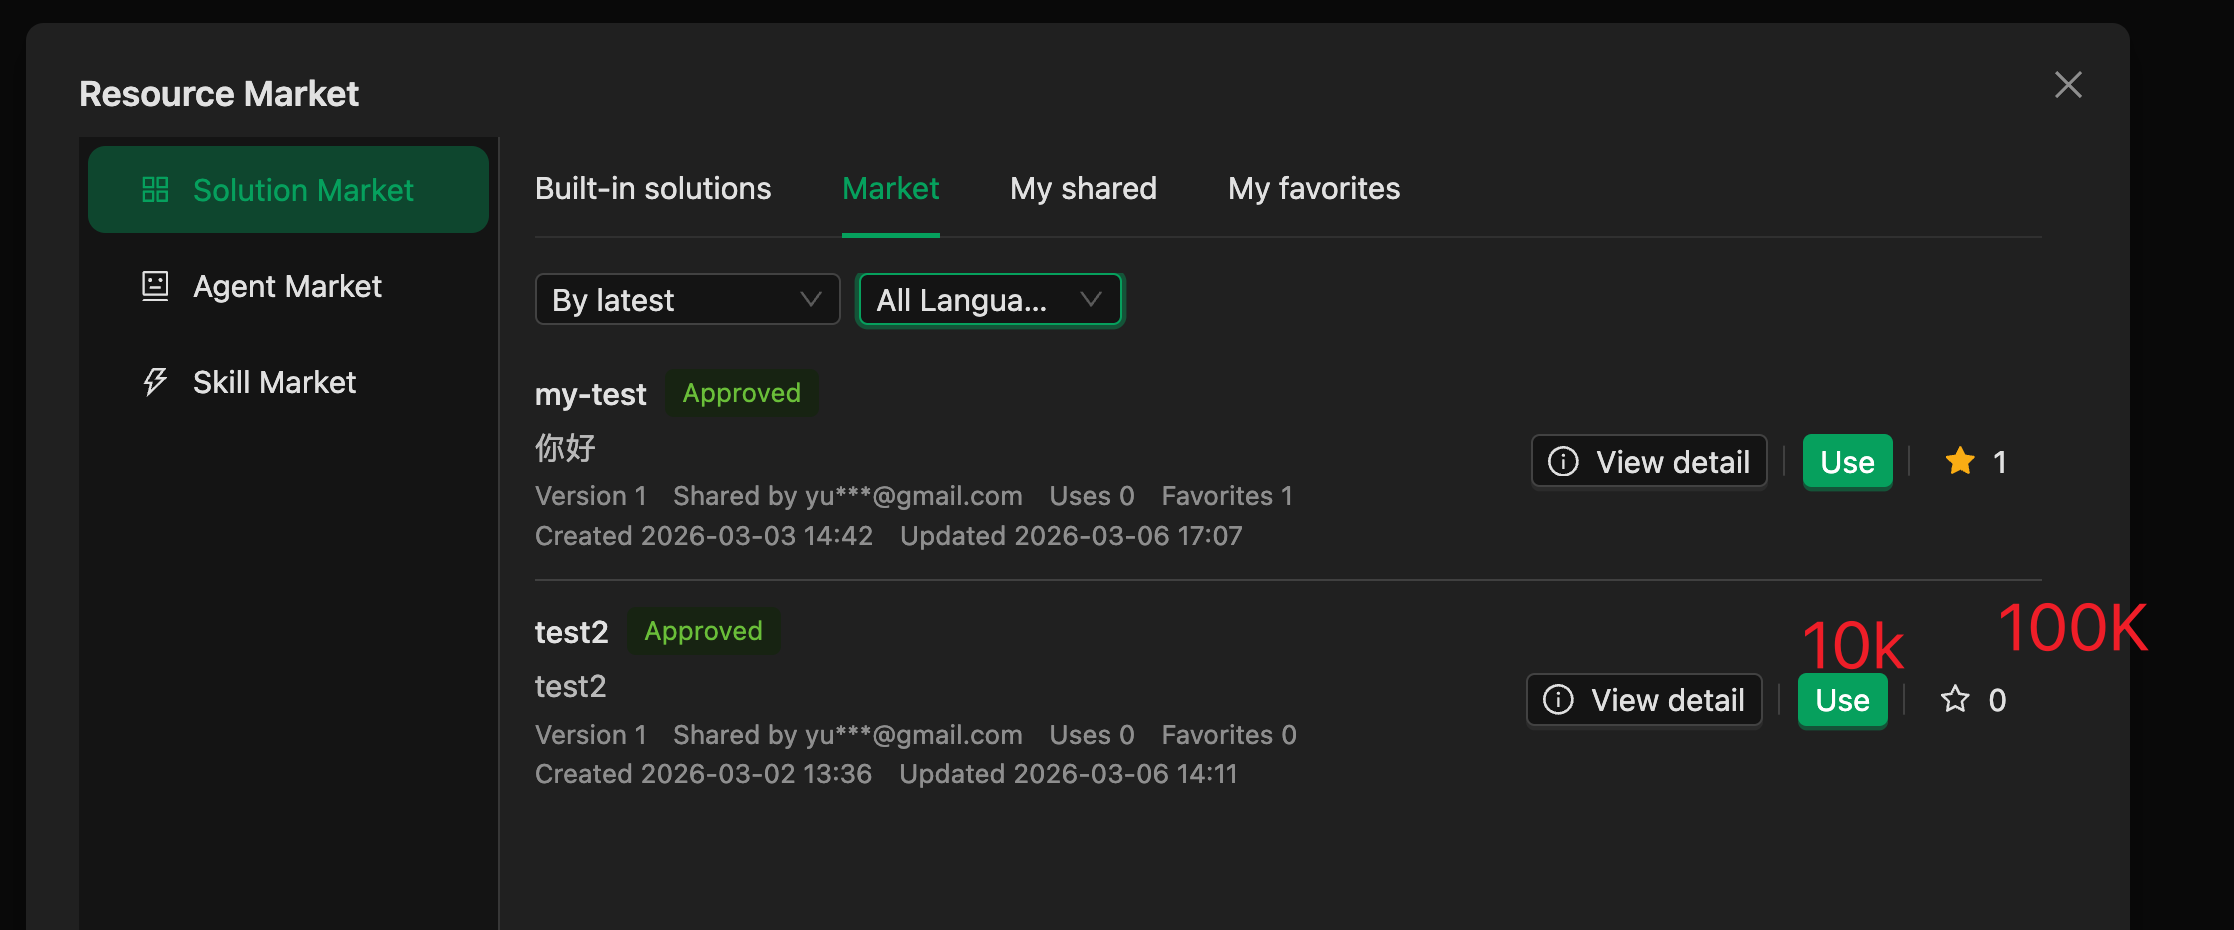Open the test2 solution title
The image size is (2234, 930).
pos(571,632)
